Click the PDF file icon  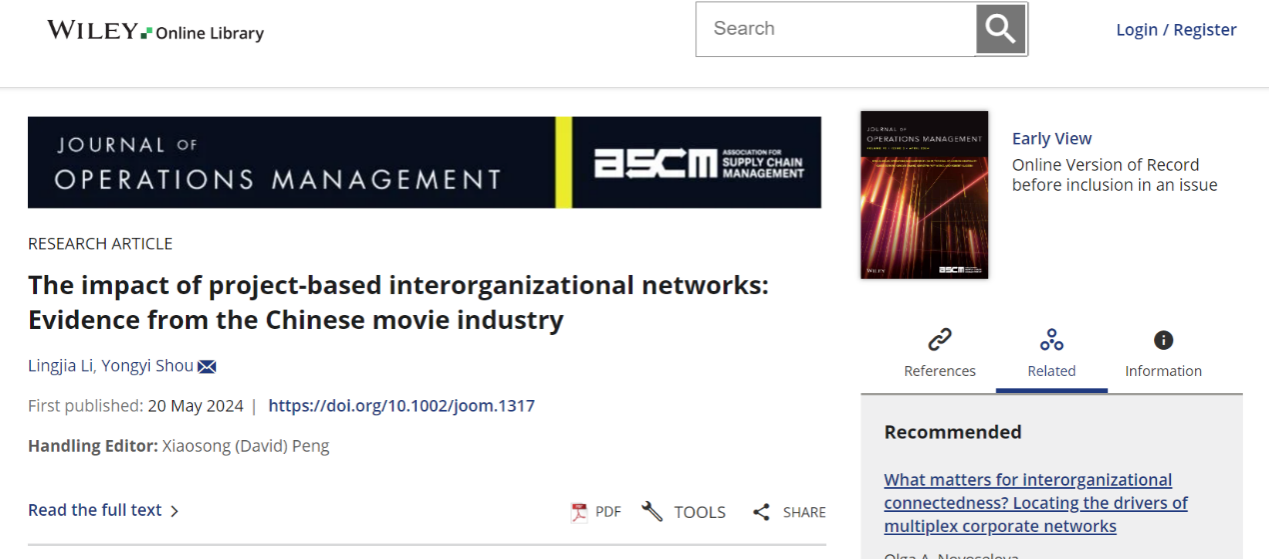point(579,512)
